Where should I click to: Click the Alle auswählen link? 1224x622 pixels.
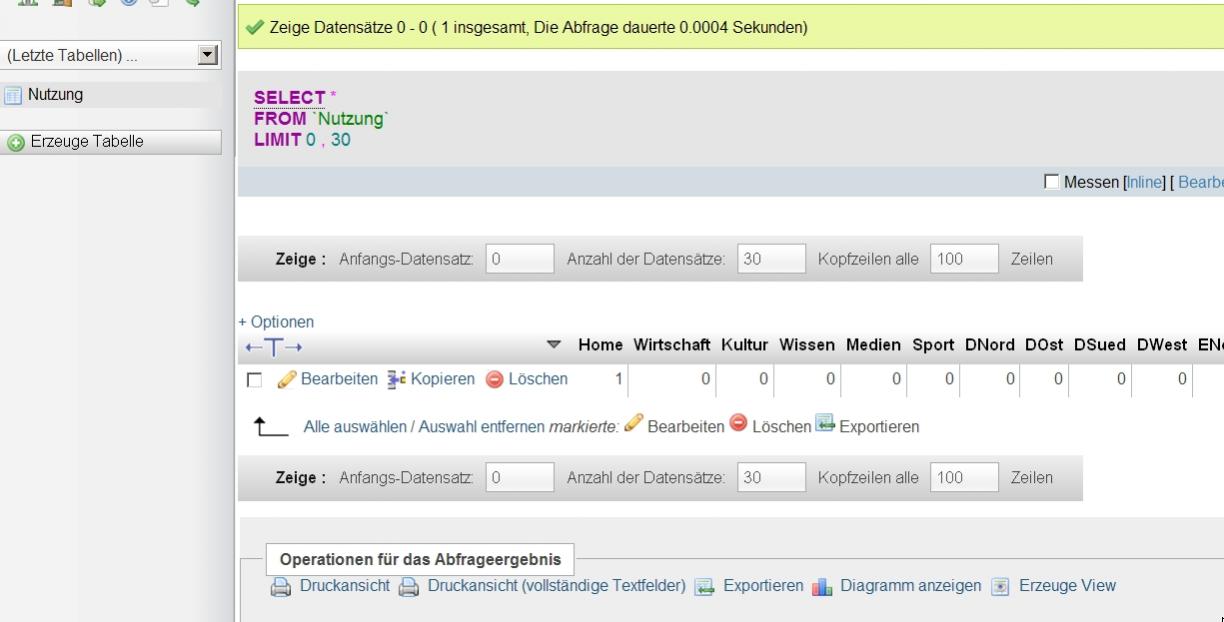click(354, 426)
